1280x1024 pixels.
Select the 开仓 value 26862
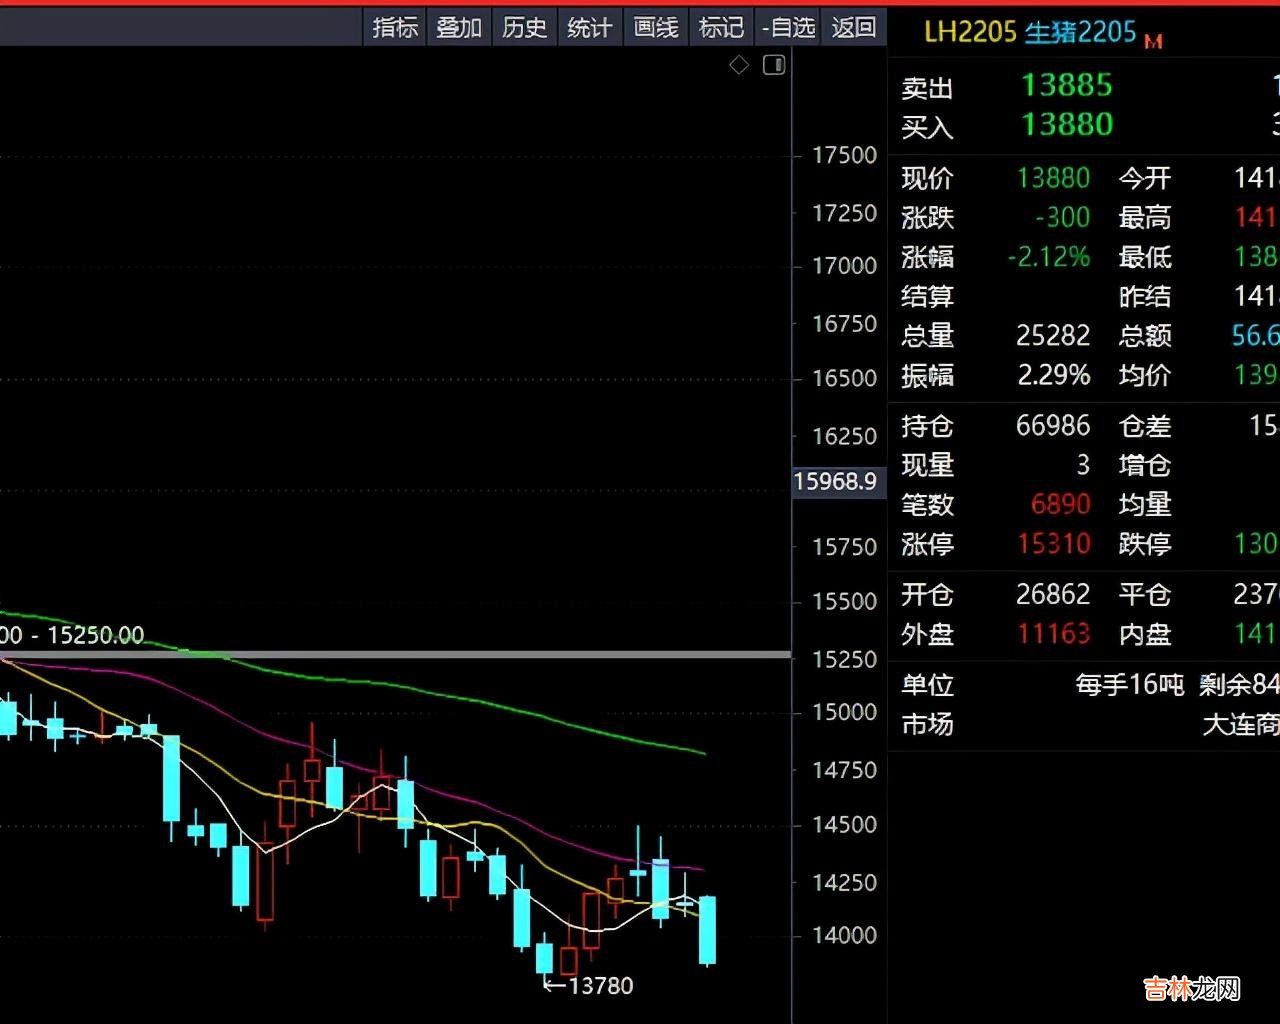coord(1053,594)
